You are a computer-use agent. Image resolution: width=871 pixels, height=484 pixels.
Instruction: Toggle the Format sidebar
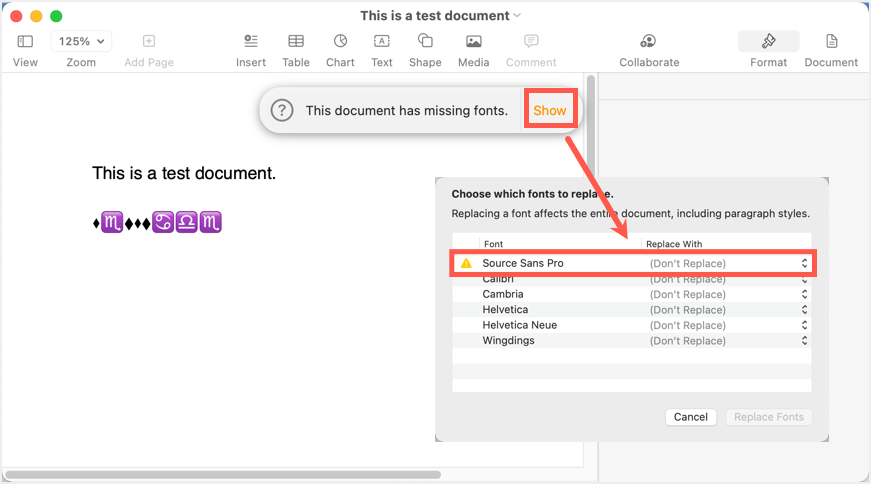(x=768, y=41)
